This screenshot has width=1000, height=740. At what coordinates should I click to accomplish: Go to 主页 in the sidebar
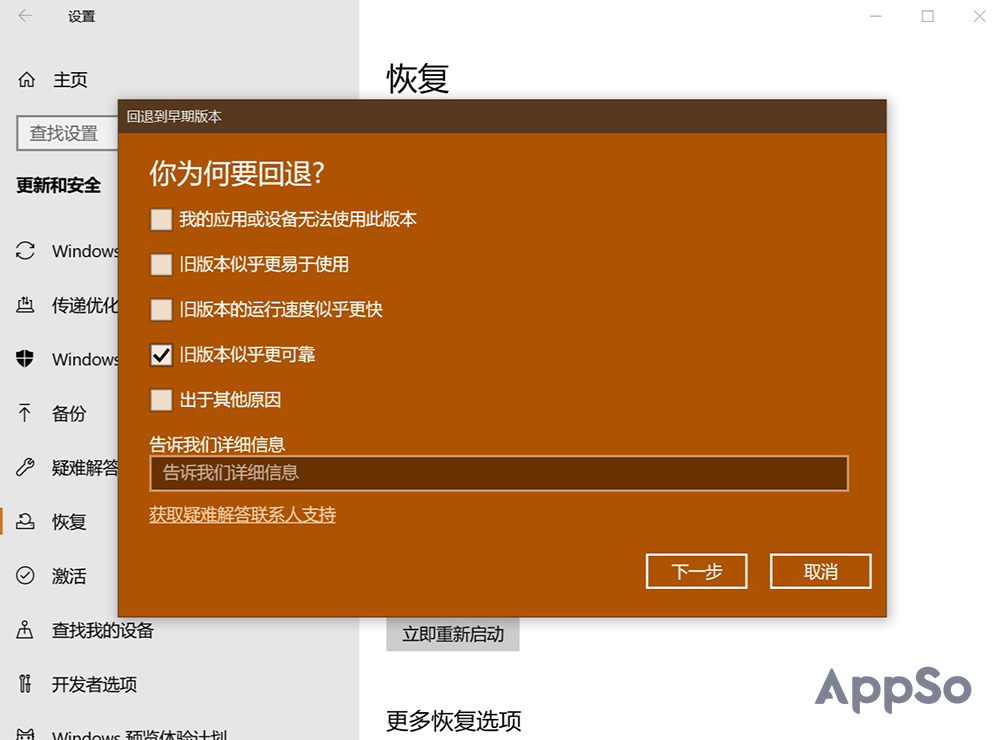pyautogui.click(x=60, y=80)
